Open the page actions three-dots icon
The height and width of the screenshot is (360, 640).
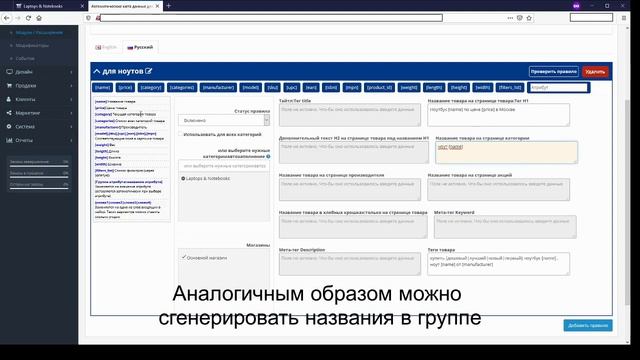tap(510, 18)
